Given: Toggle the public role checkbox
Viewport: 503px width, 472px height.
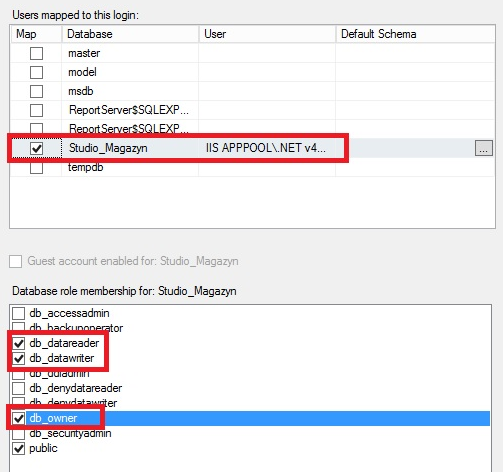Looking at the screenshot, I should point(19,448).
